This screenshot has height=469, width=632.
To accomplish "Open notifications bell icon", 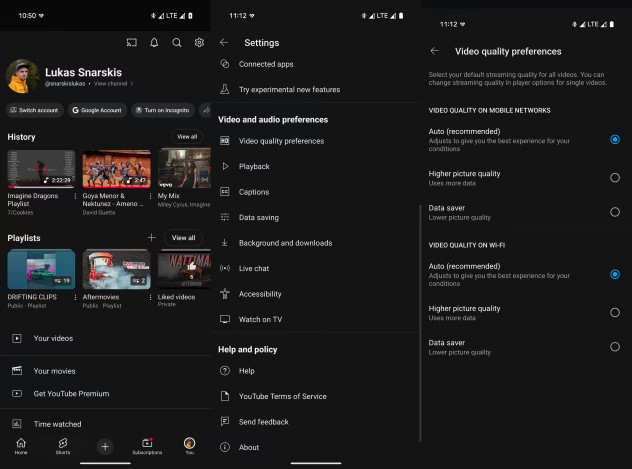I will point(154,42).
